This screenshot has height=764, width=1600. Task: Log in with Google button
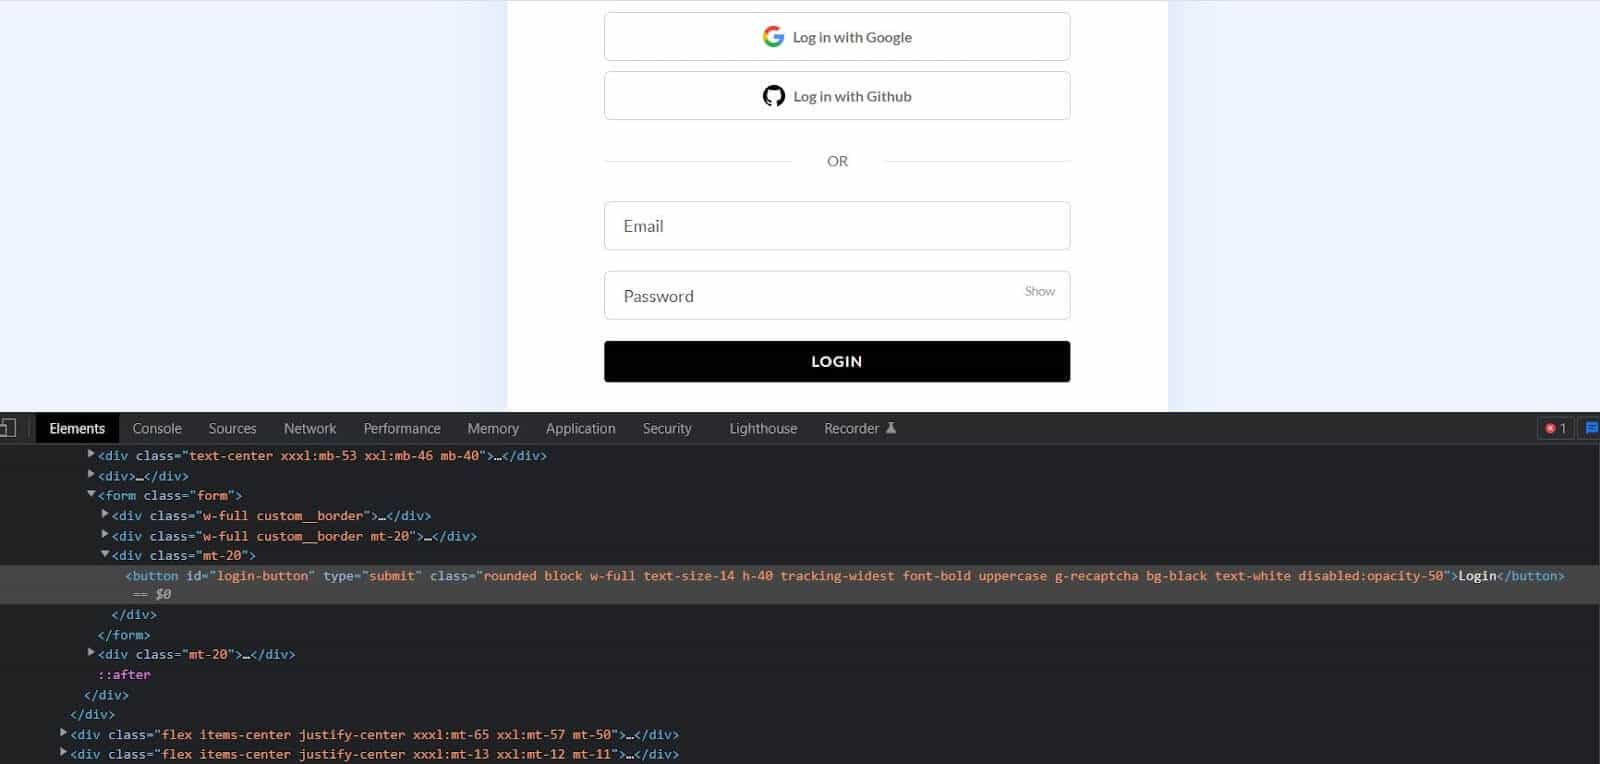click(837, 37)
